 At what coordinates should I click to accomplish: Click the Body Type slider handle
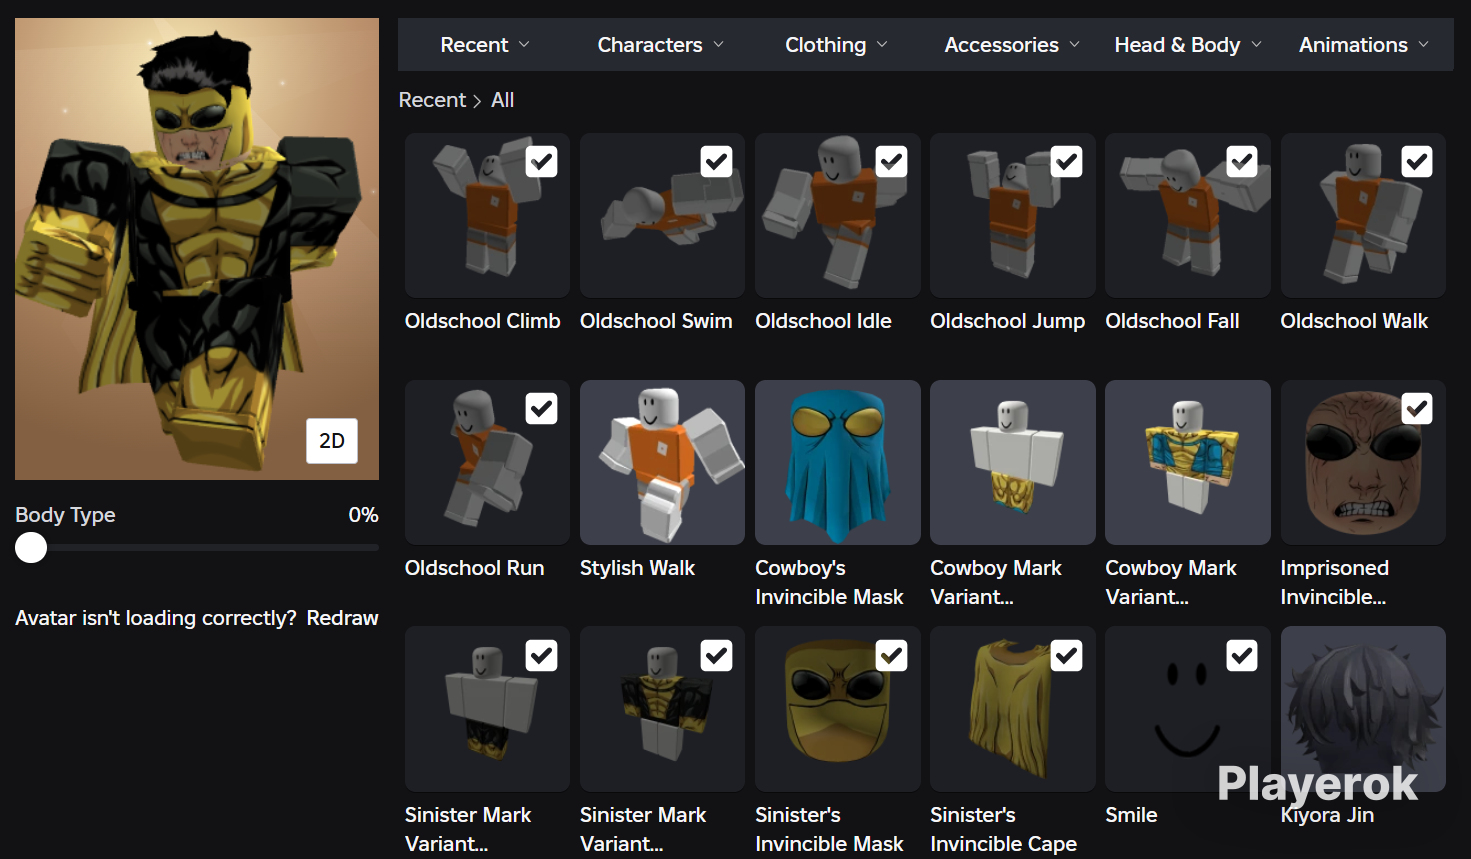(x=31, y=548)
